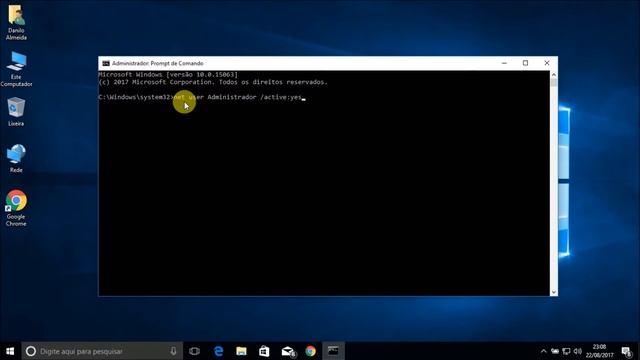
Task: Click the 'Microsoft Windows [versão 10.0.15063]' line
Action: pos(168,75)
